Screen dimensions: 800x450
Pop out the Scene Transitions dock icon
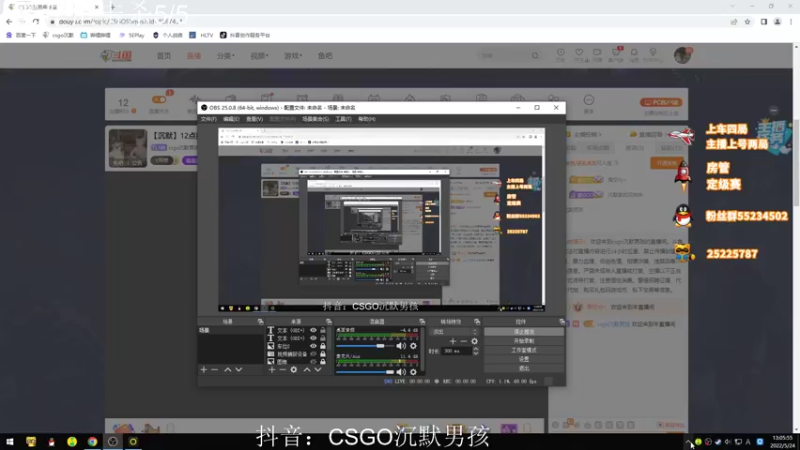(477, 321)
